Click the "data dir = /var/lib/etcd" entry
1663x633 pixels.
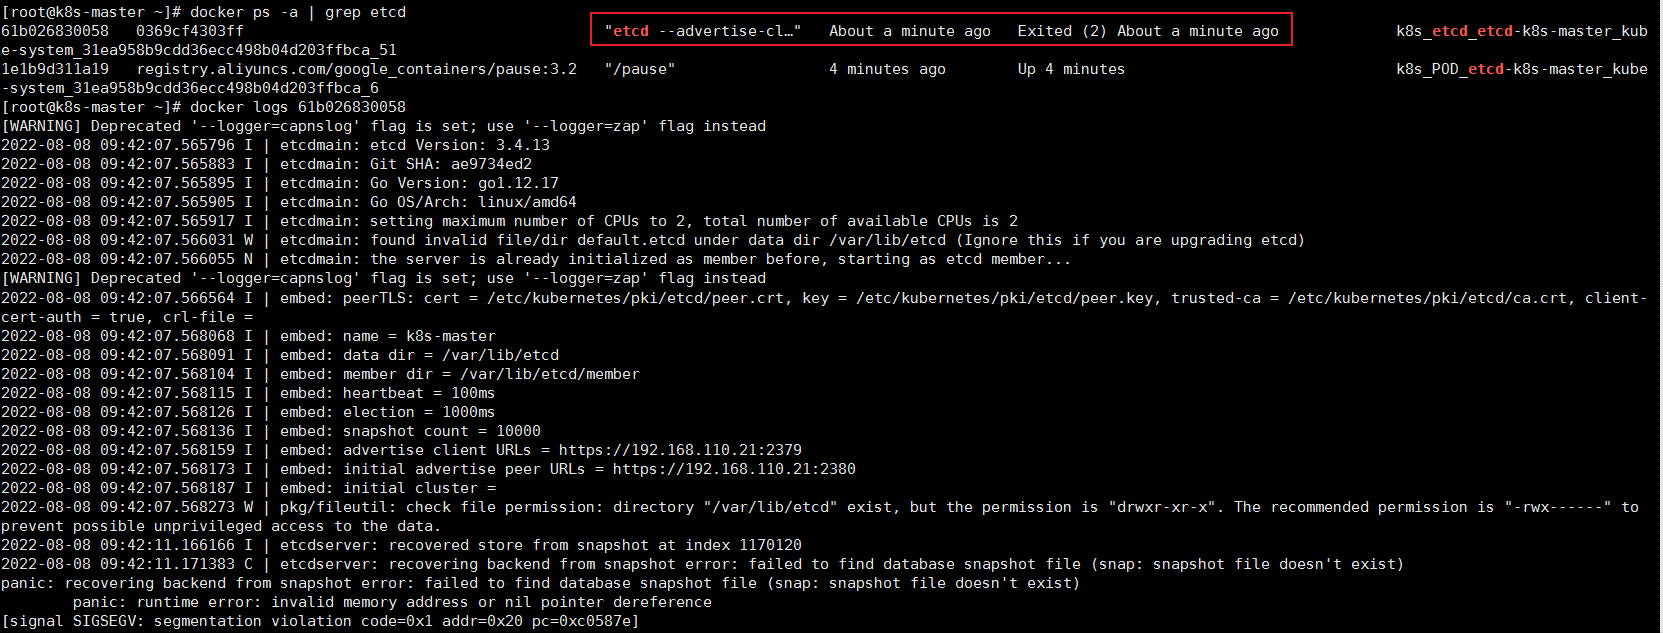(451, 355)
